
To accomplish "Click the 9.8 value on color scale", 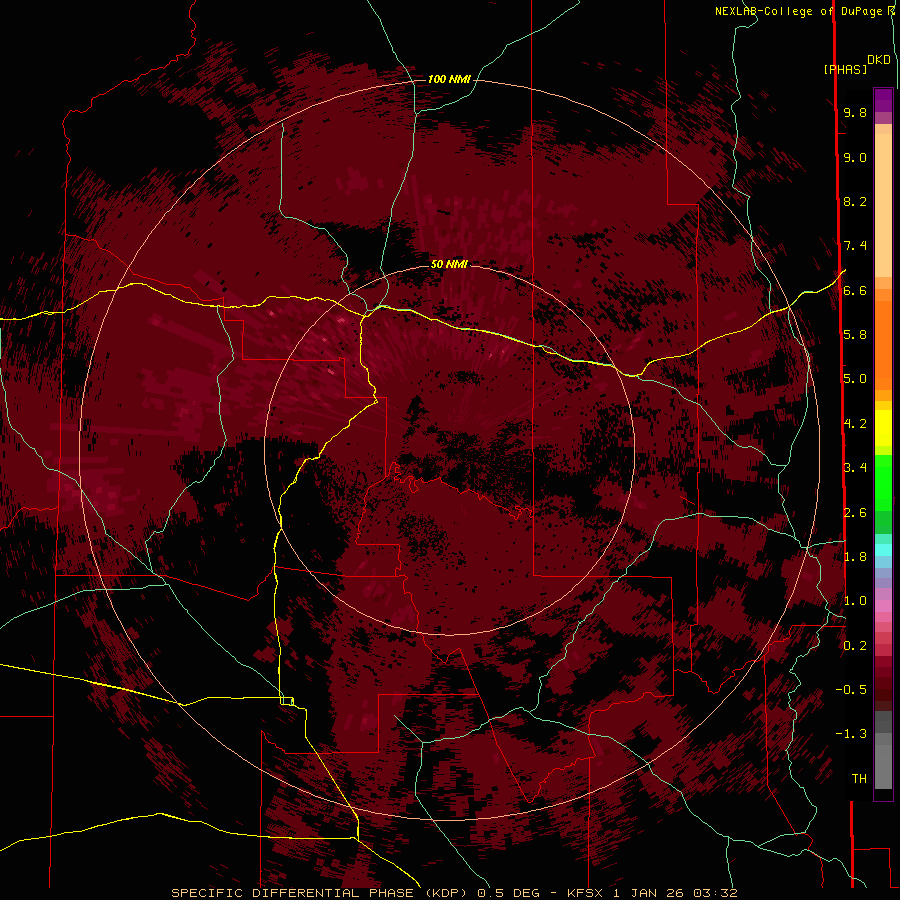I will (855, 112).
